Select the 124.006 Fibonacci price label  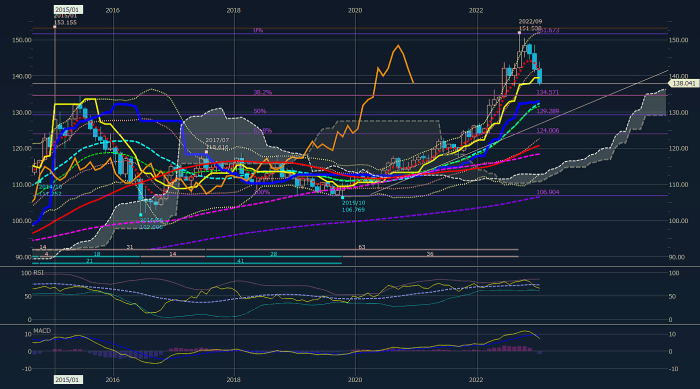pyautogui.click(x=548, y=130)
